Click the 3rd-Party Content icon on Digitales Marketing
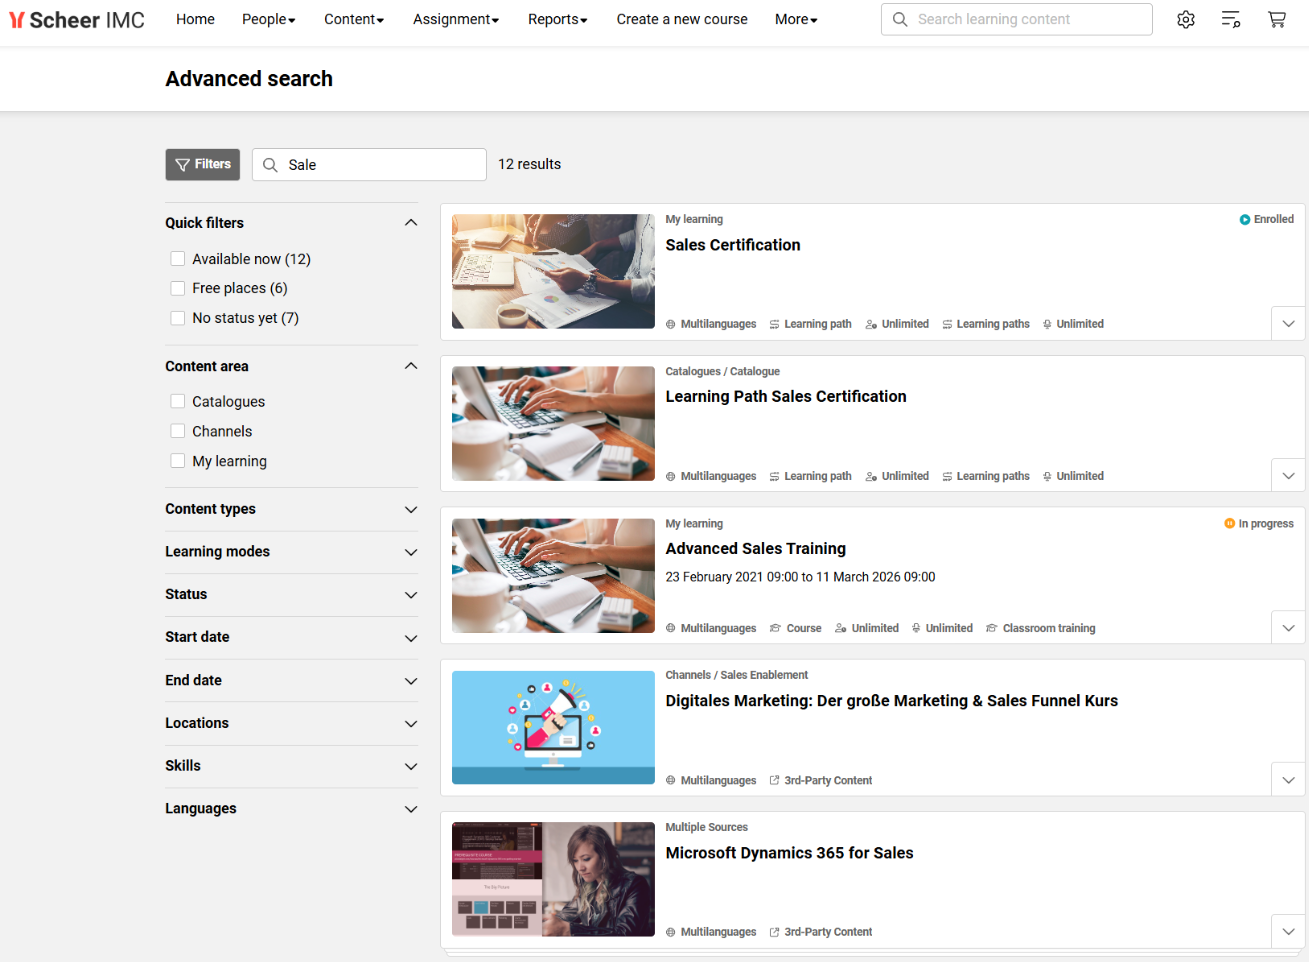This screenshot has height=962, width=1309. pyautogui.click(x=774, y=781)
